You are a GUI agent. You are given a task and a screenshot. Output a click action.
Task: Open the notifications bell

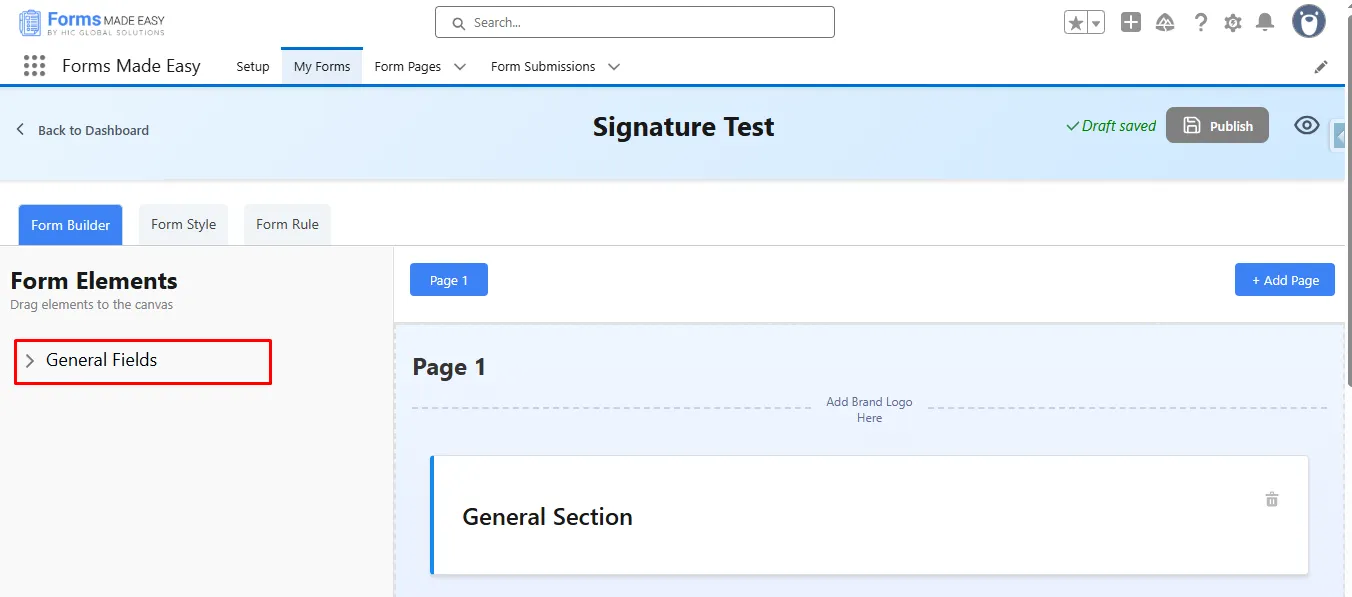click(x=1265, y=23)
